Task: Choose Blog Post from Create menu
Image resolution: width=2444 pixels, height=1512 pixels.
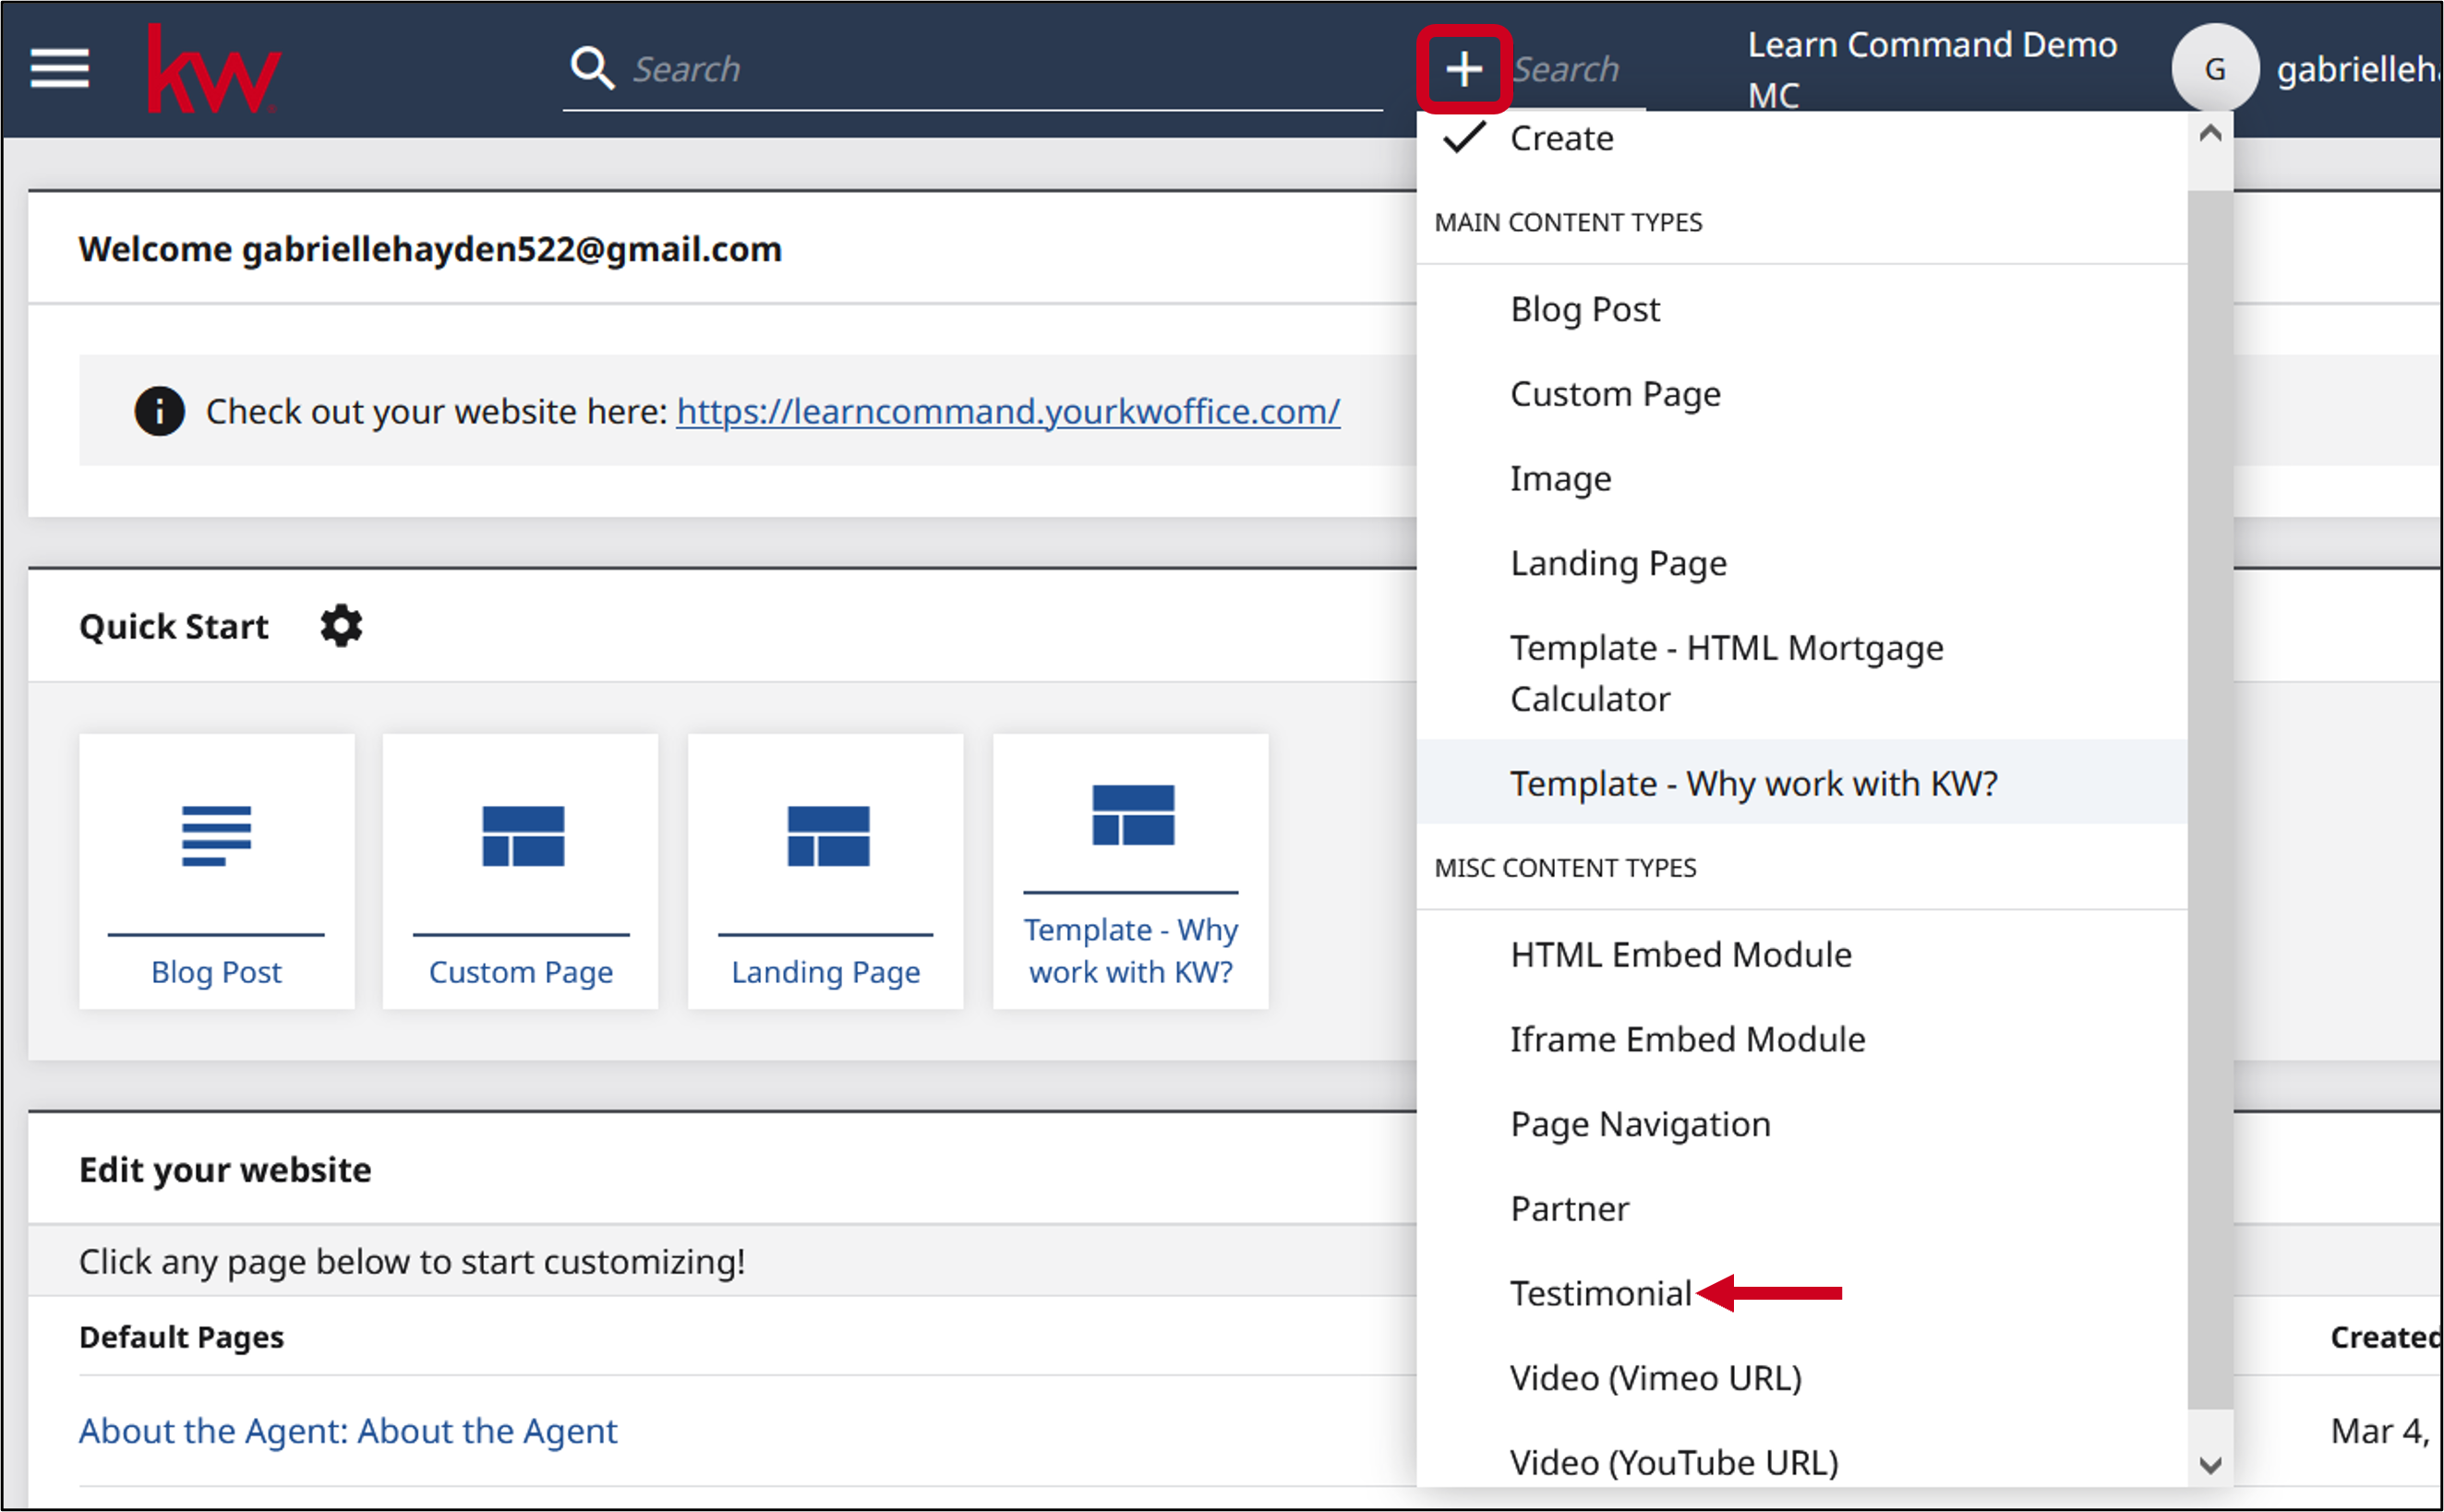Action: point(1802,309)
